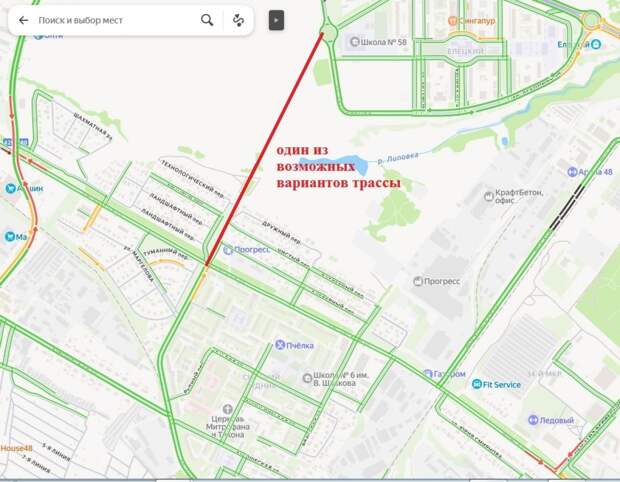Click the search places input field

pos(115,20)
